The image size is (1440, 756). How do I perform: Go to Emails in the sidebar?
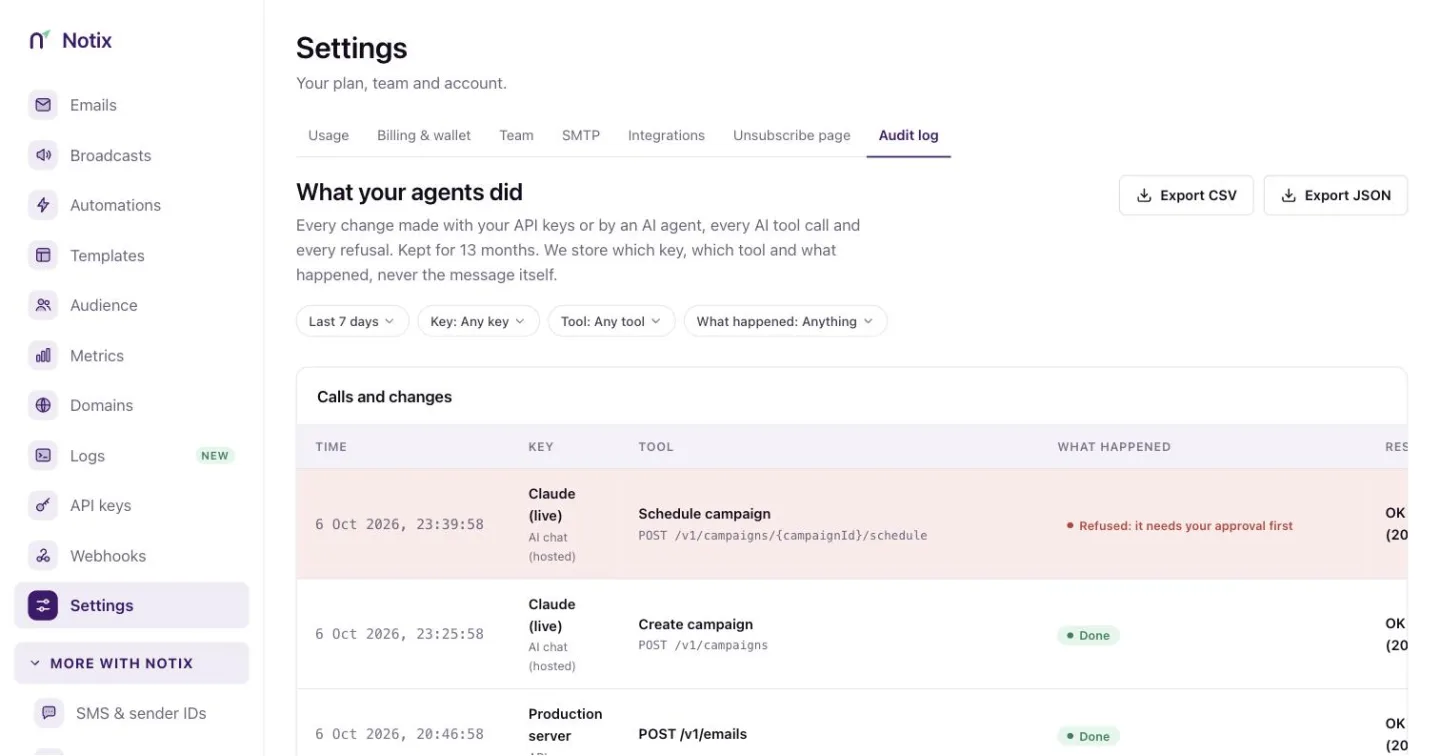click(131, 105)
